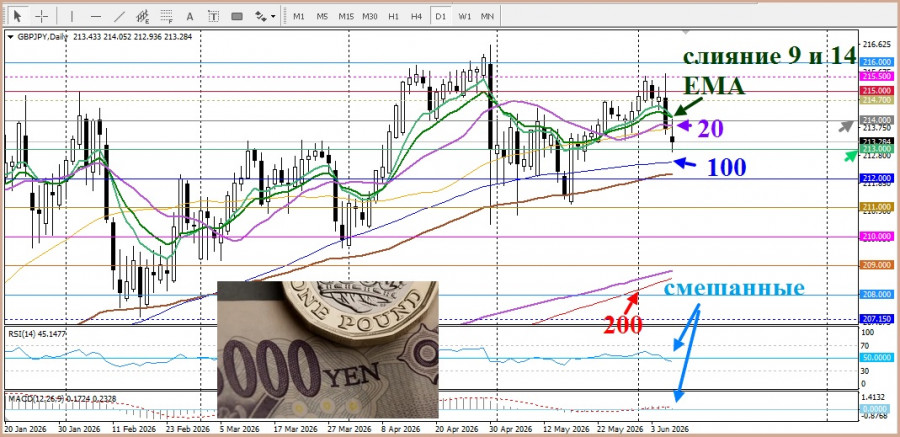This screenshot has width=900, height=437.
Task: Click the 3 Jun 2026 date label
Action: (x=671, y=429)
